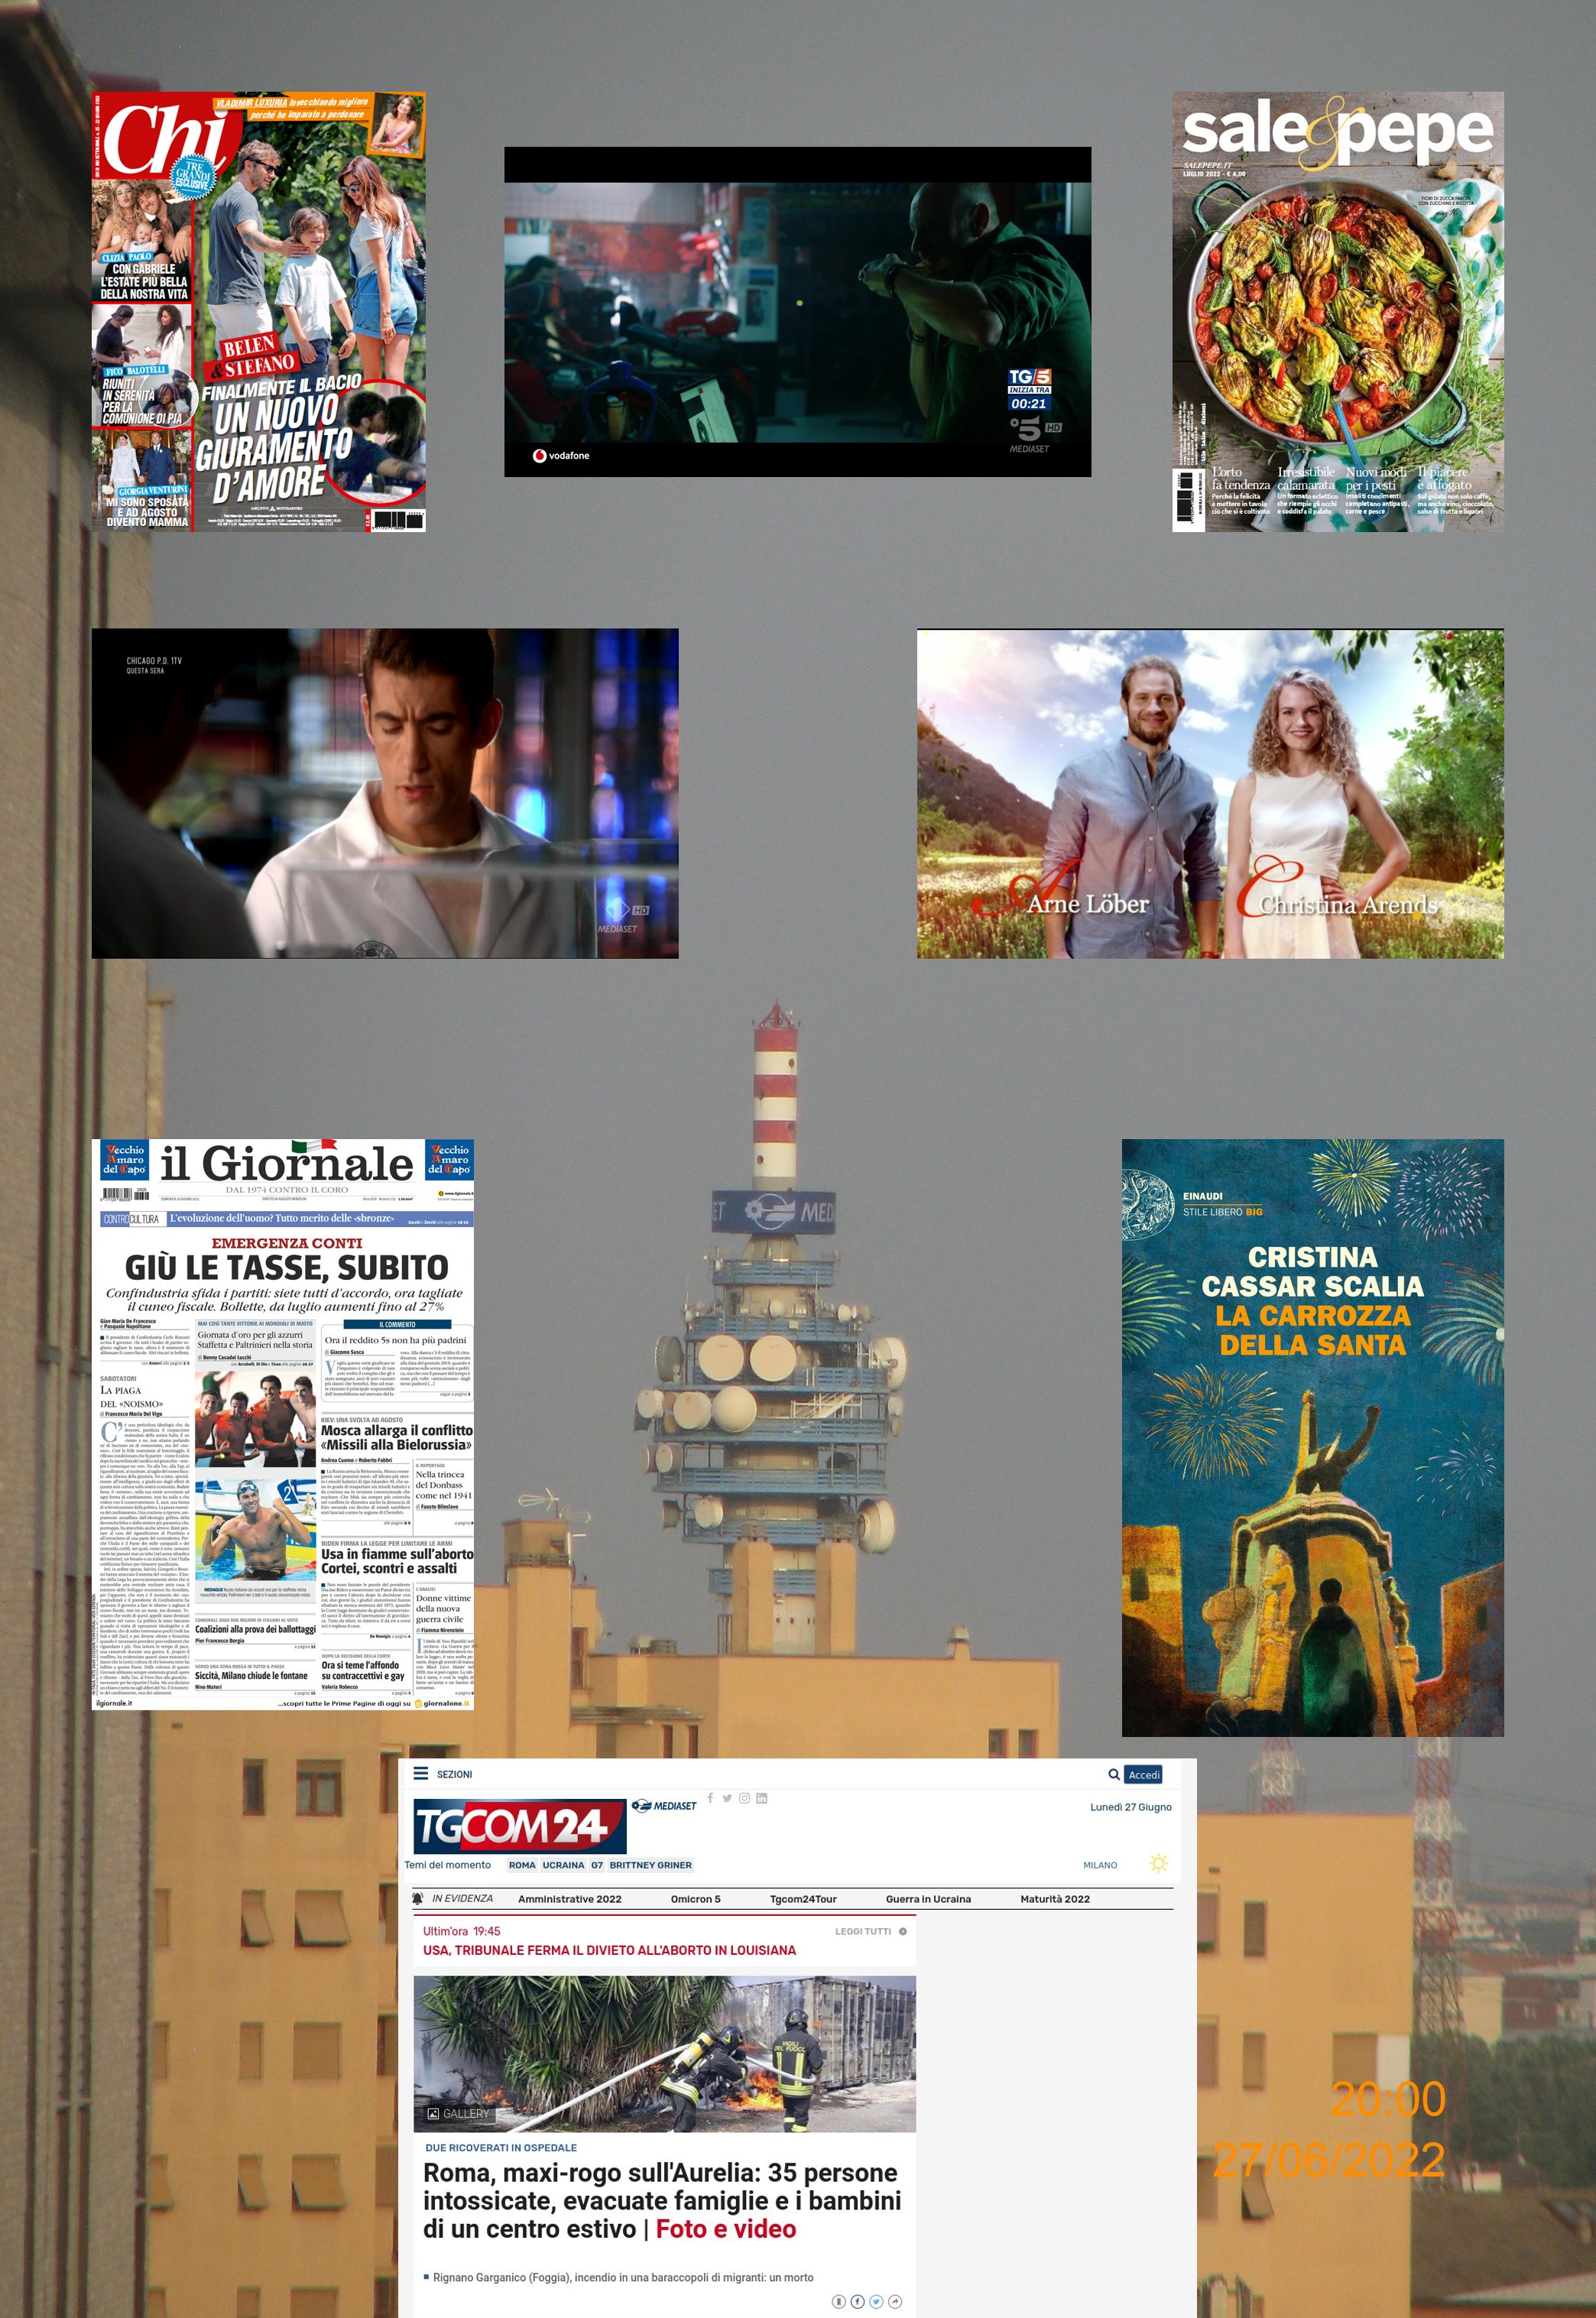
Task: Share the article via the Twitter circle icon
Action: click(876, 2301)
